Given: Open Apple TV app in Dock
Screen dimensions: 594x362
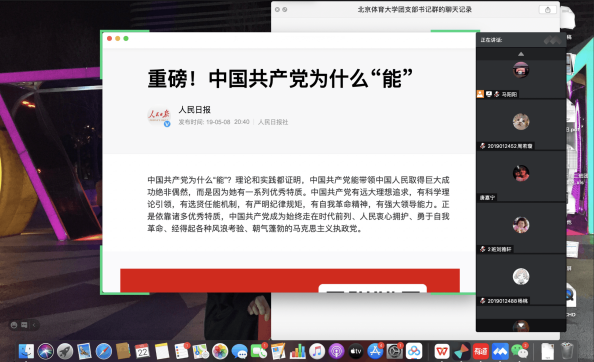Looking at the screenshot, I should click(356, 352).
